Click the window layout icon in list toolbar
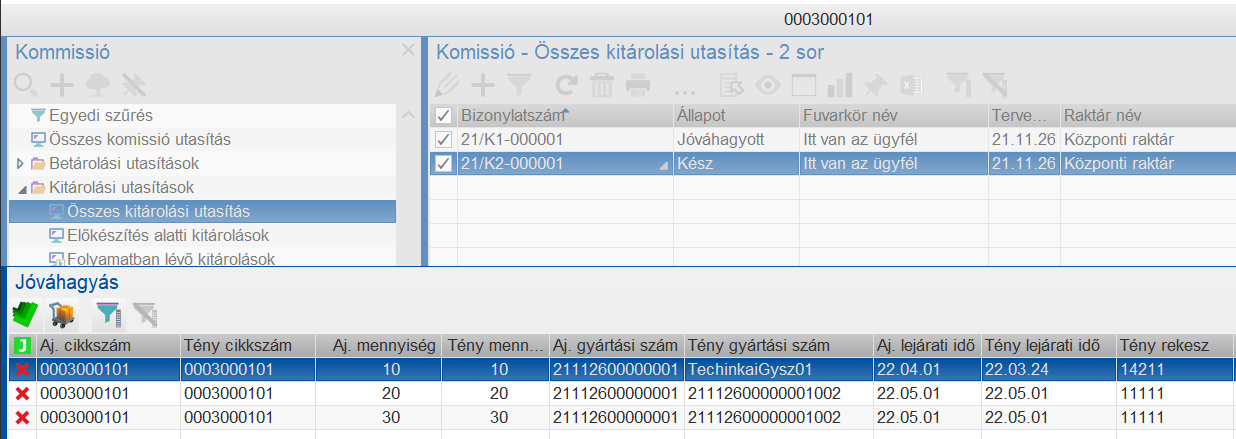Screen dimensions: 1236x439 pyautogui.click(x=804, y=84)
